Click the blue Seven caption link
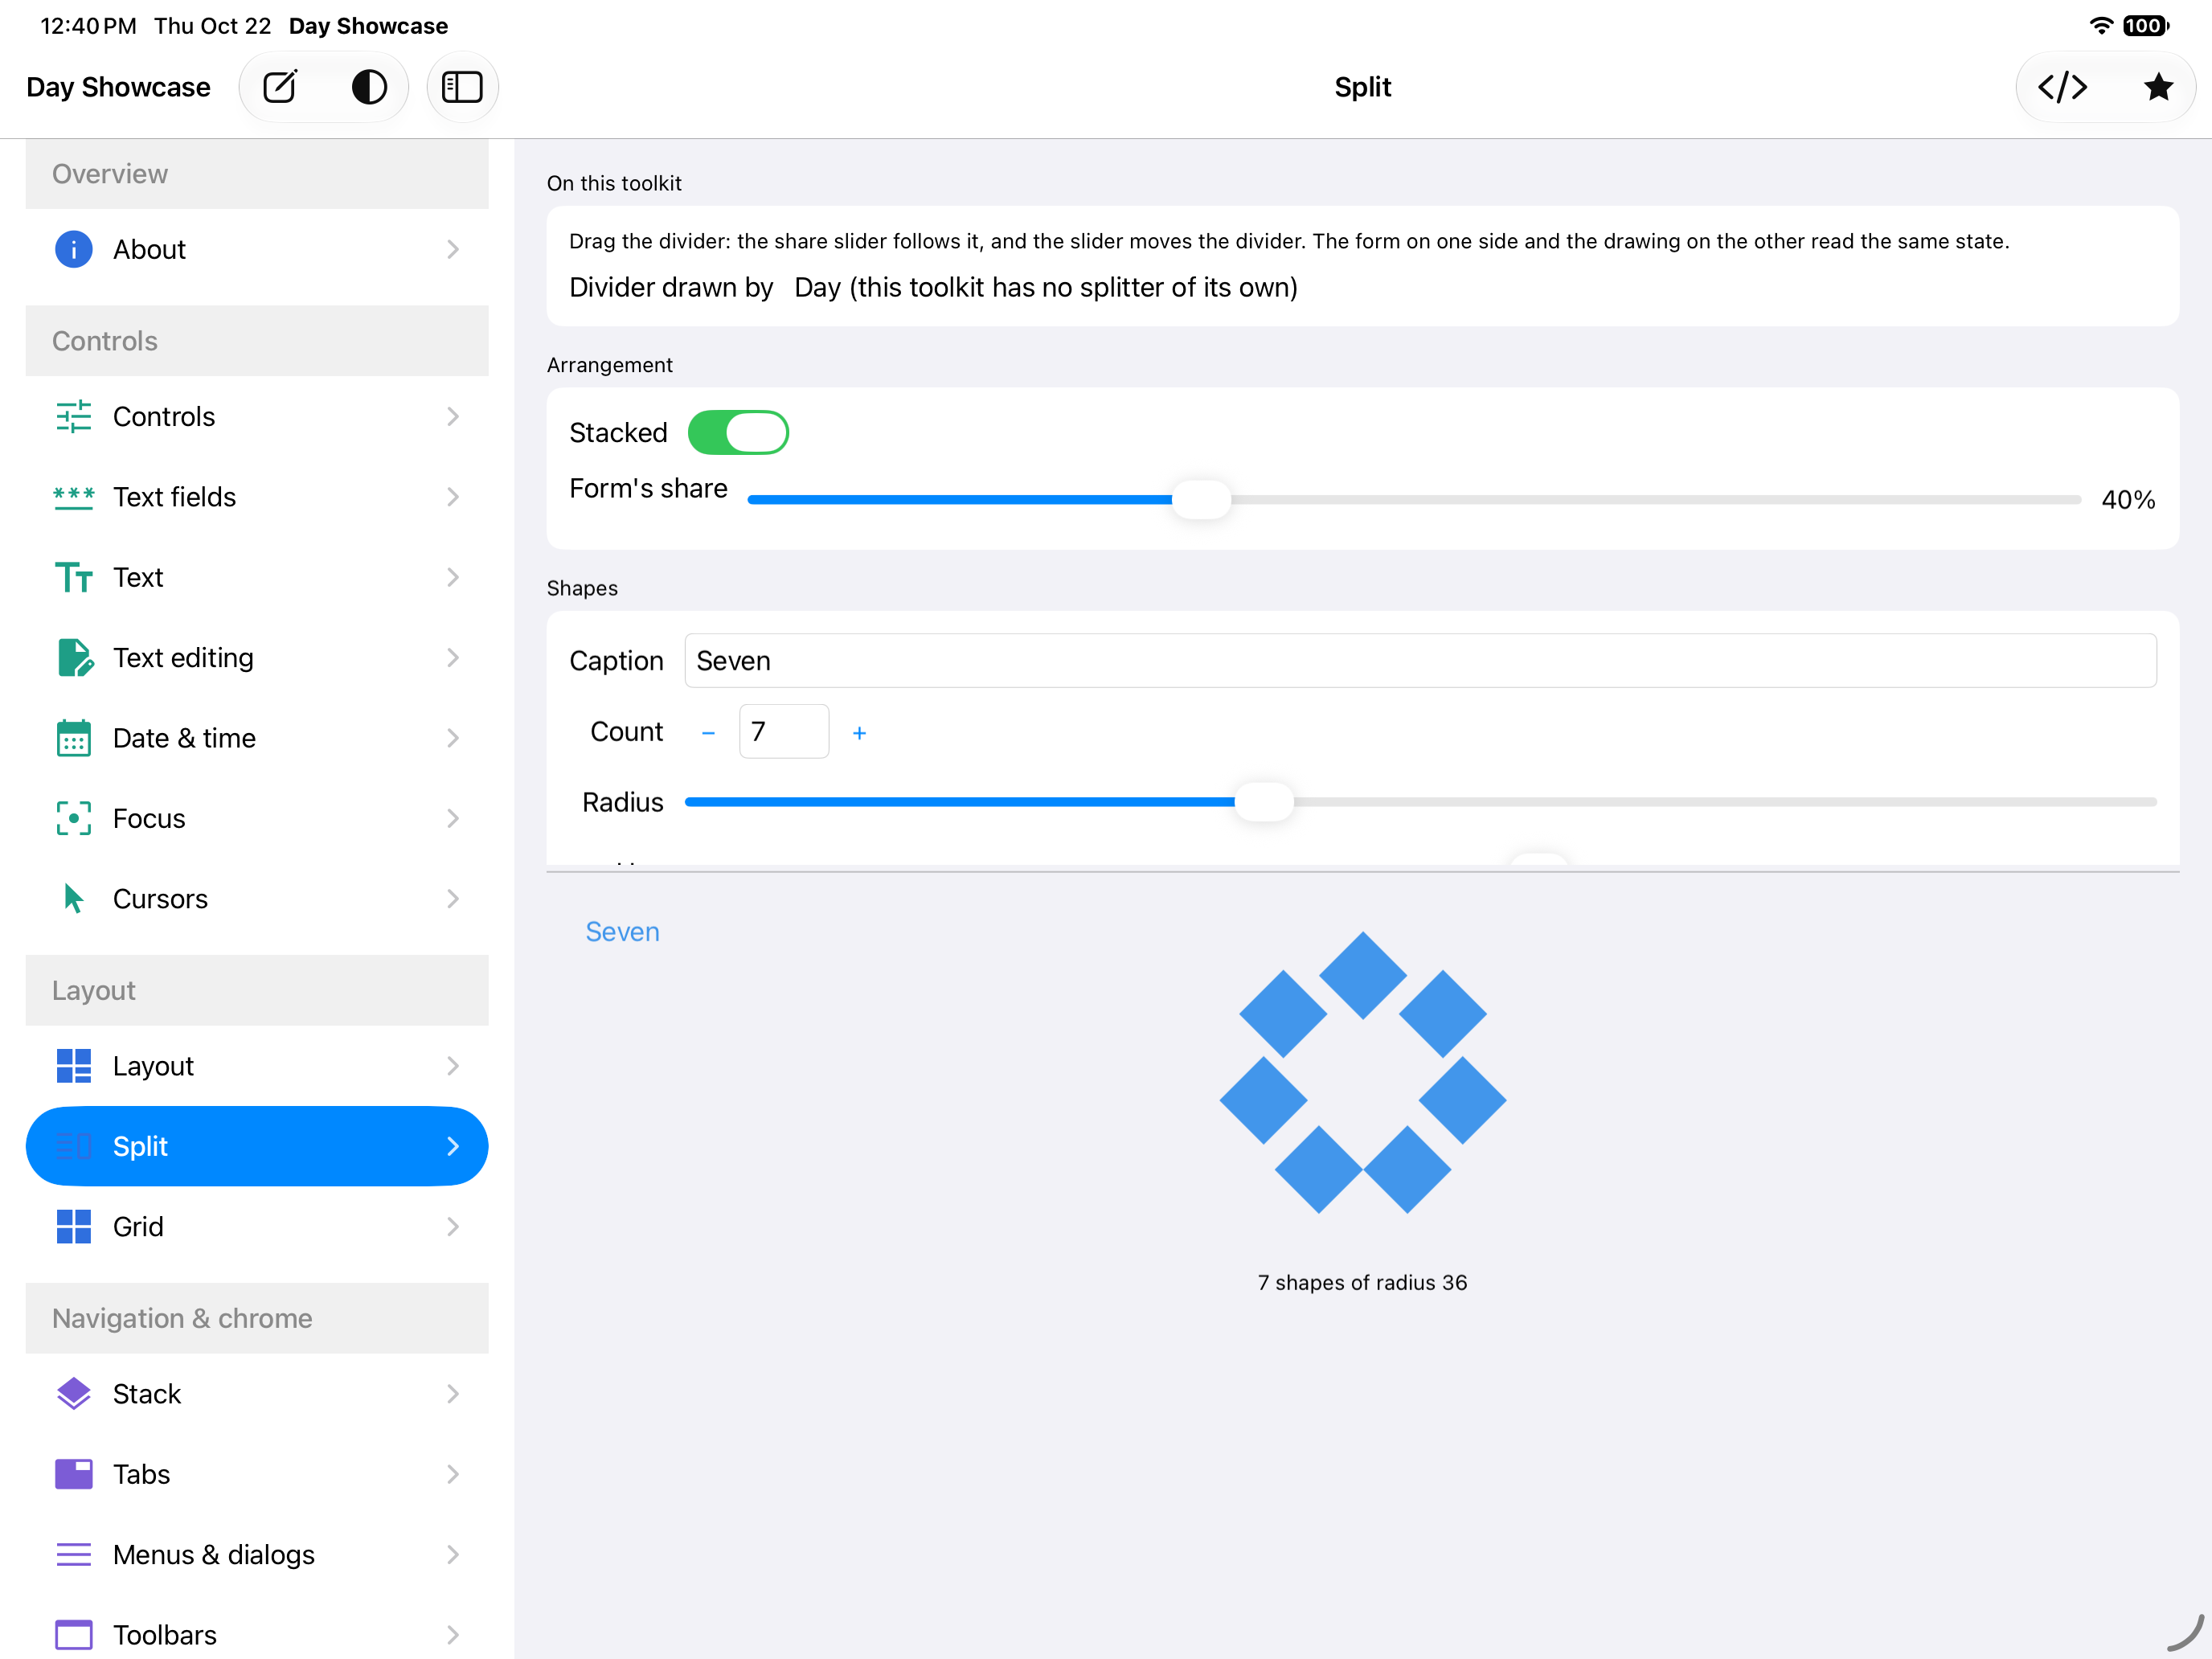 click(x=622, y=931)
